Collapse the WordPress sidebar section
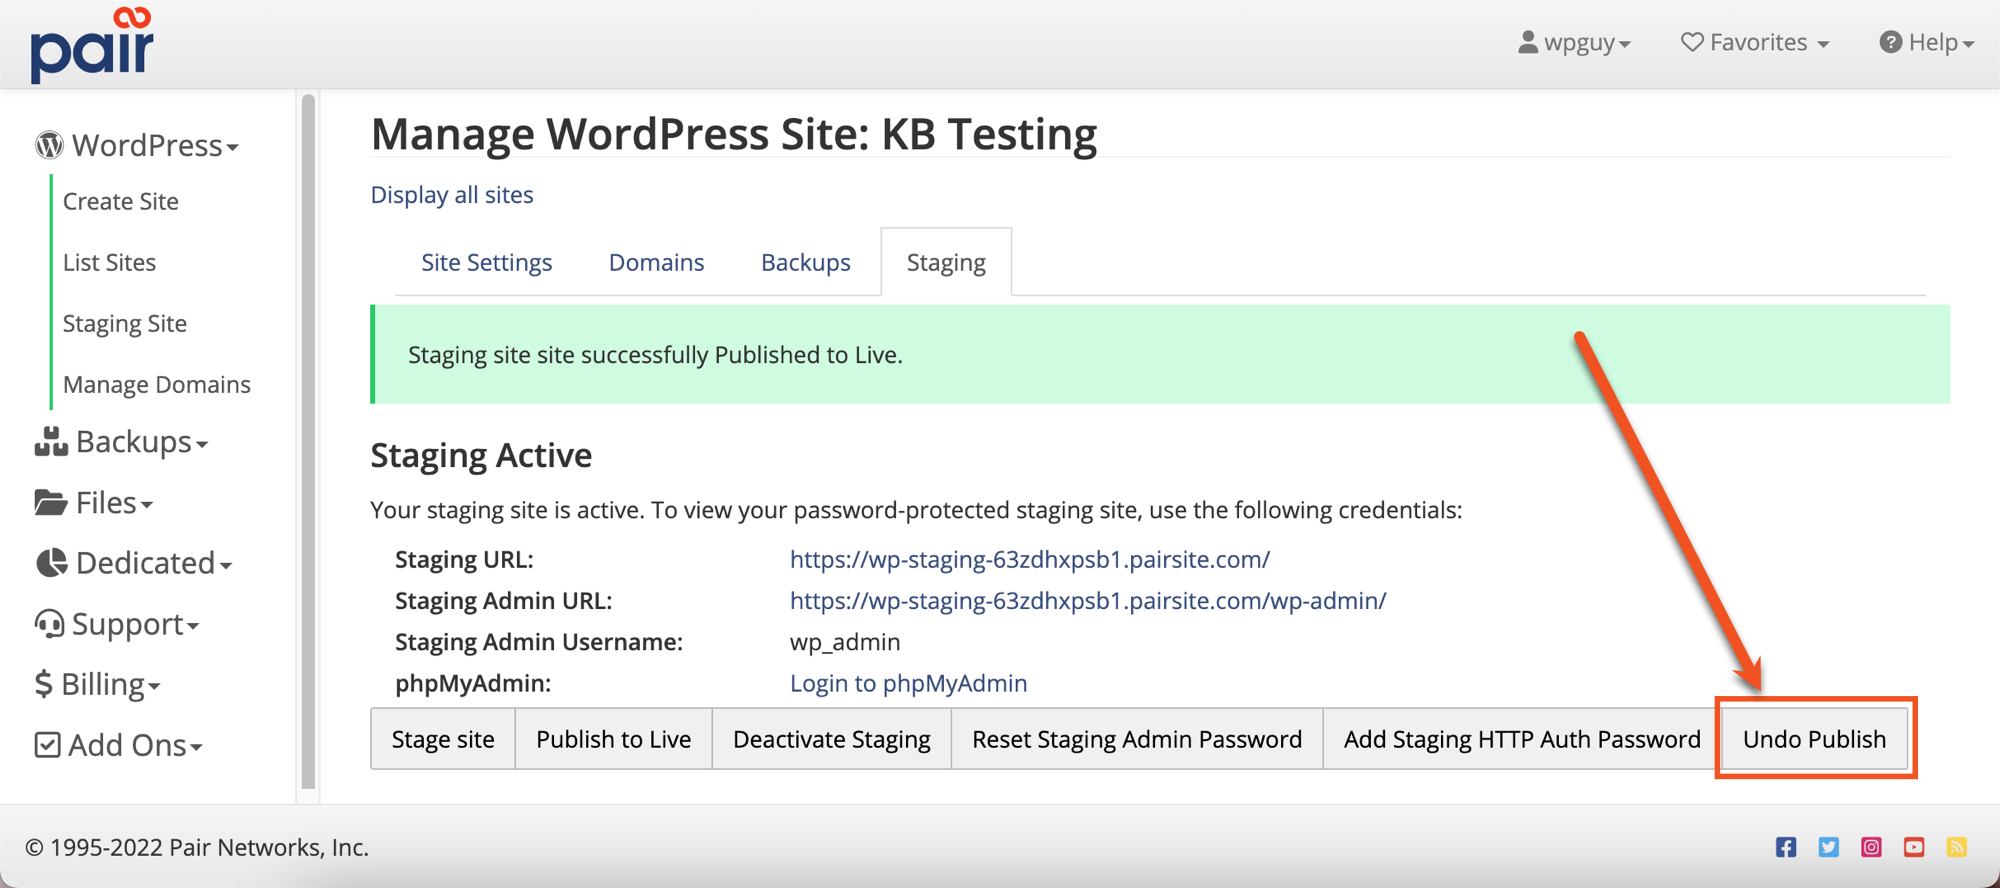Viewport: 2000px width, 888px height. [x=137, y=146]
